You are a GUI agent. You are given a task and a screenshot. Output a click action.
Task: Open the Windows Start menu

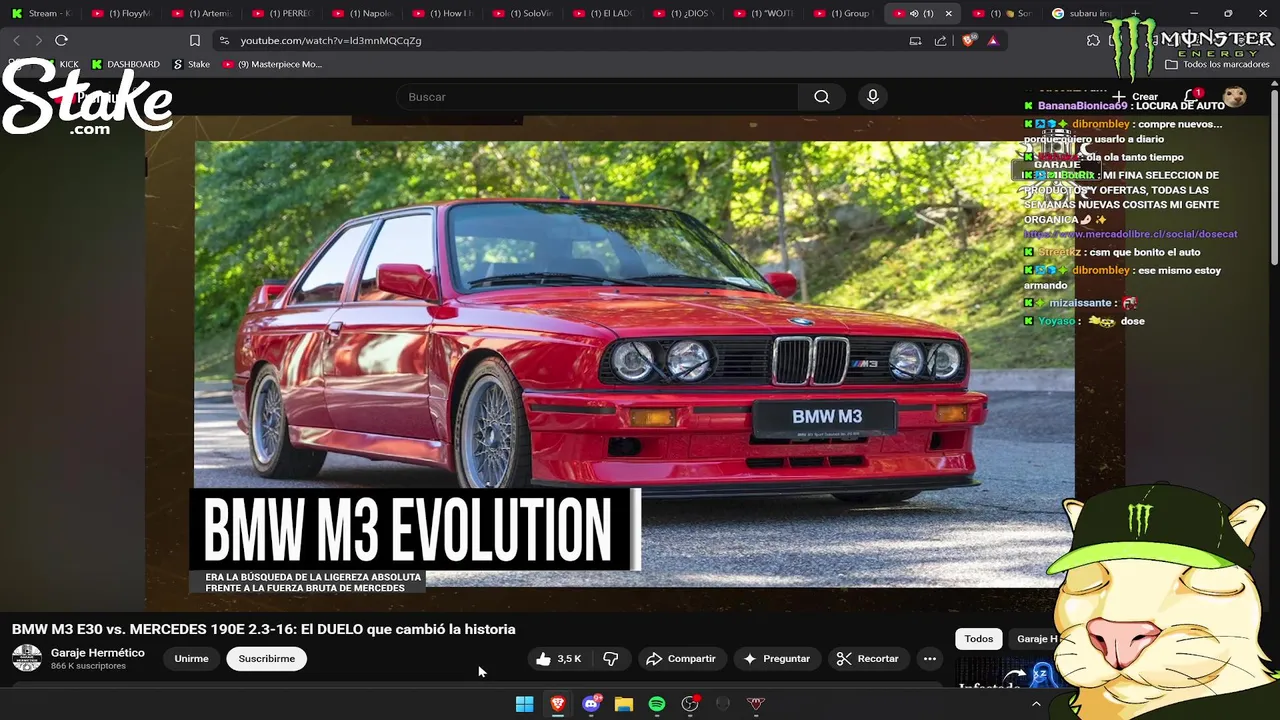coord(524,704)
